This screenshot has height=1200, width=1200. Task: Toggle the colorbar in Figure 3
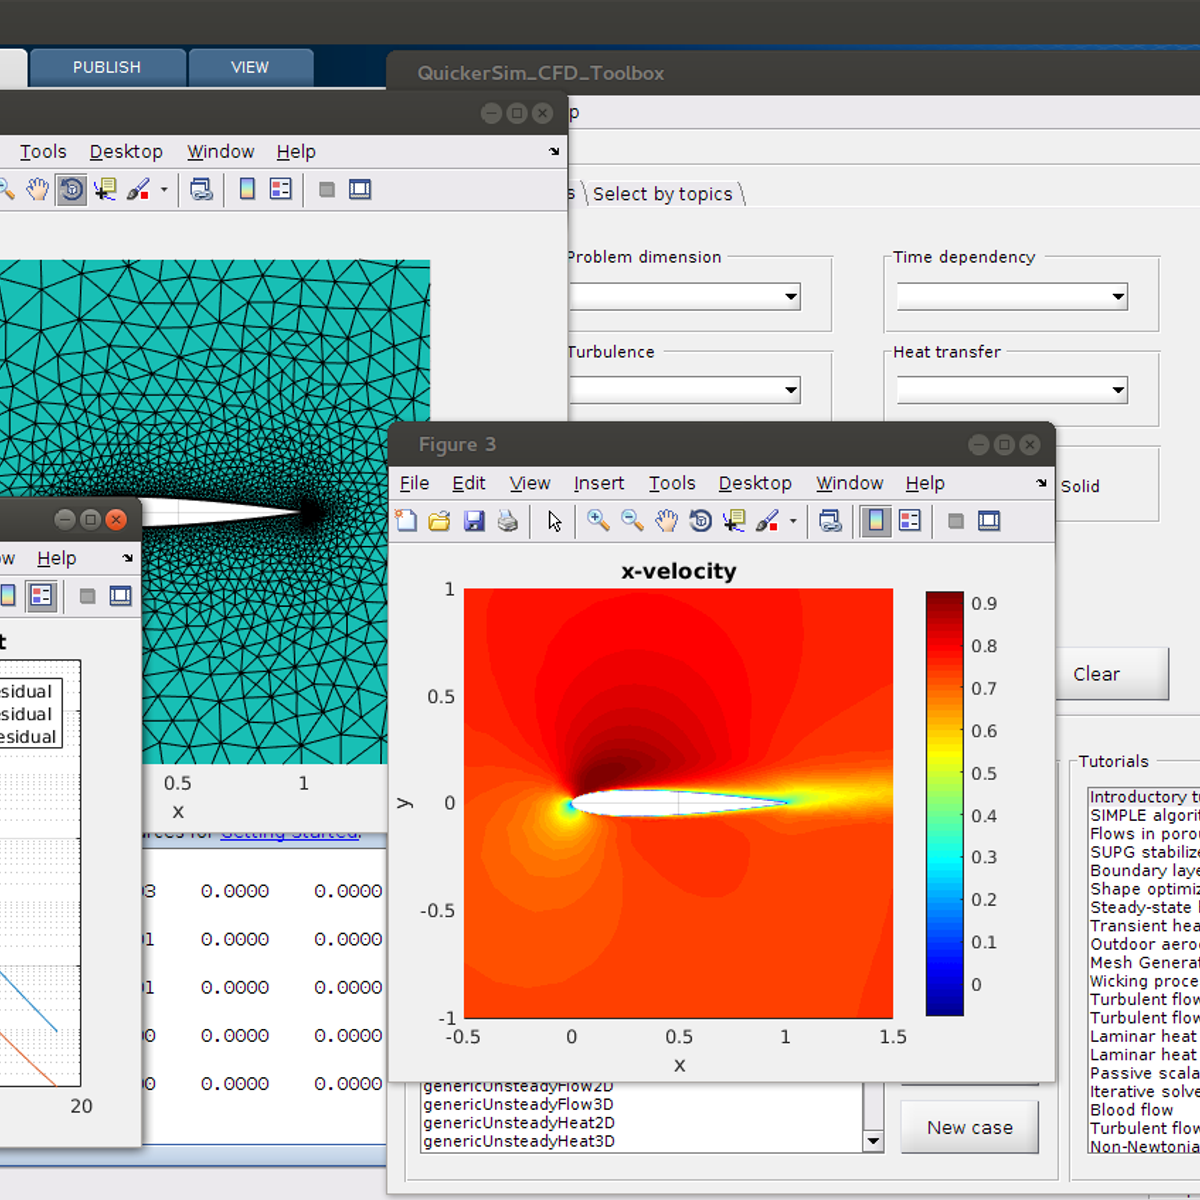coord(874,520)
